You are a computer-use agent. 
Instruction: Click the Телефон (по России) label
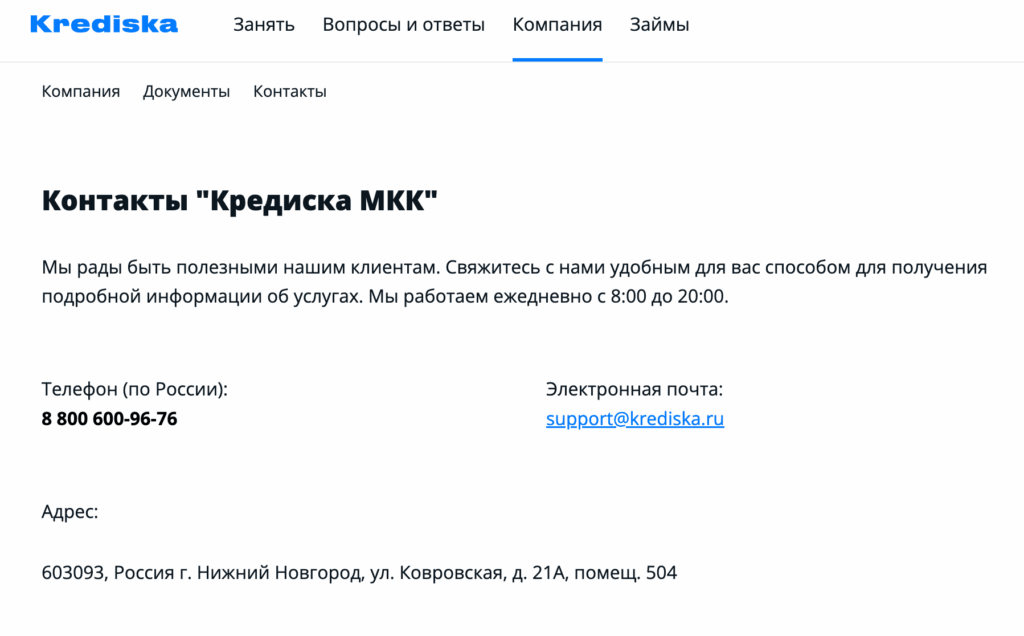coord(134,389)
